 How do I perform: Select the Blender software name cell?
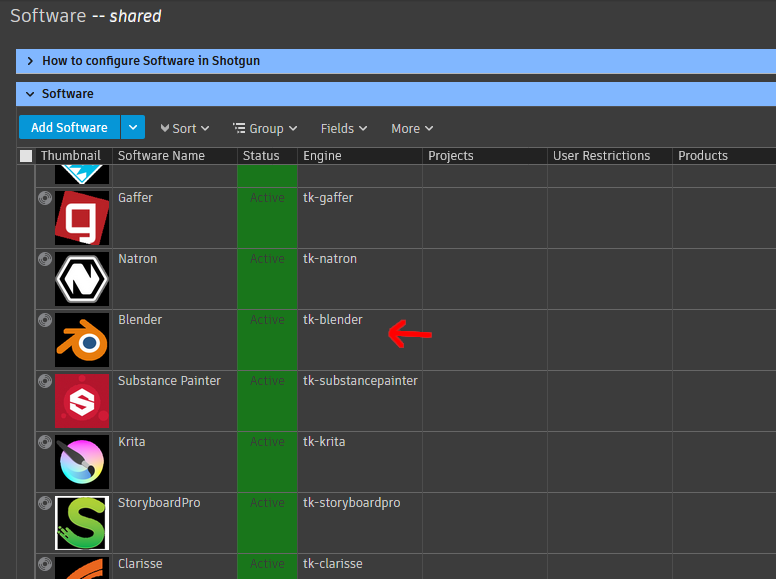[x=175, y=340]
